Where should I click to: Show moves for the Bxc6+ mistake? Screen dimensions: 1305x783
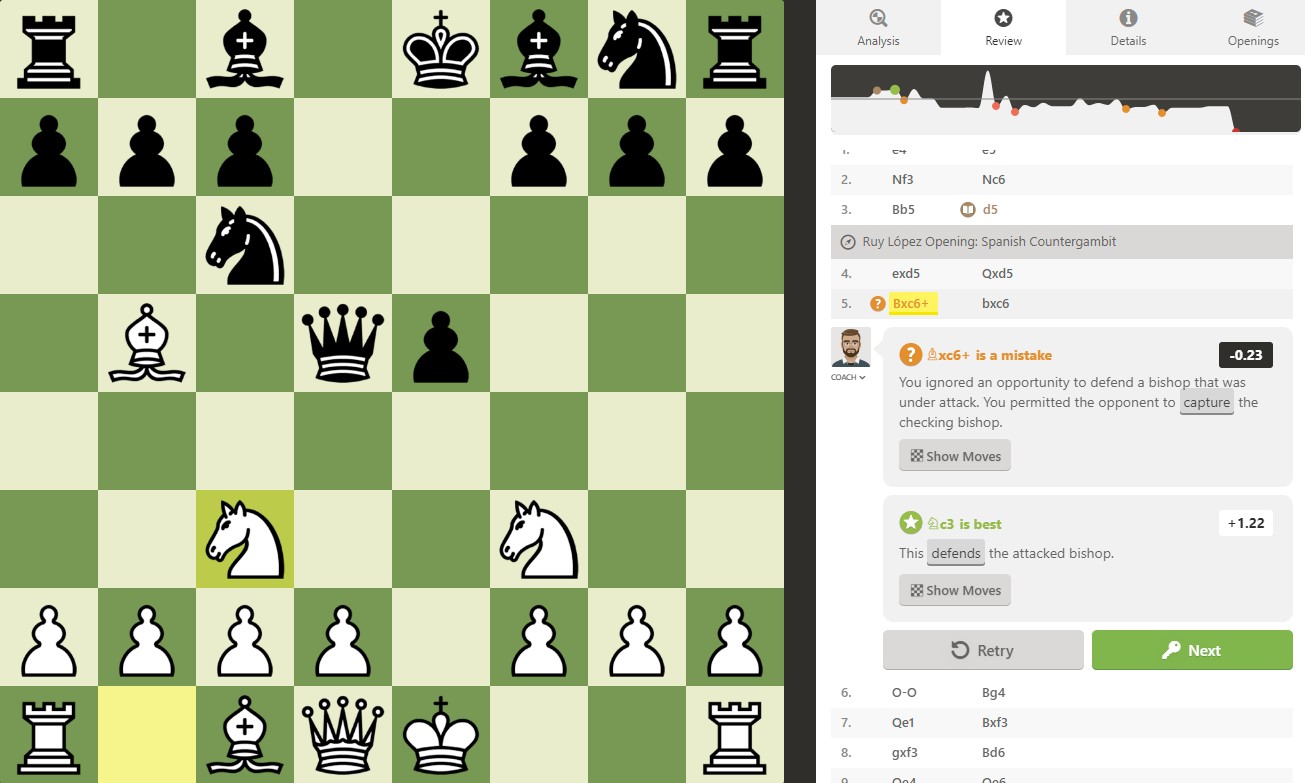click(955, 456)
